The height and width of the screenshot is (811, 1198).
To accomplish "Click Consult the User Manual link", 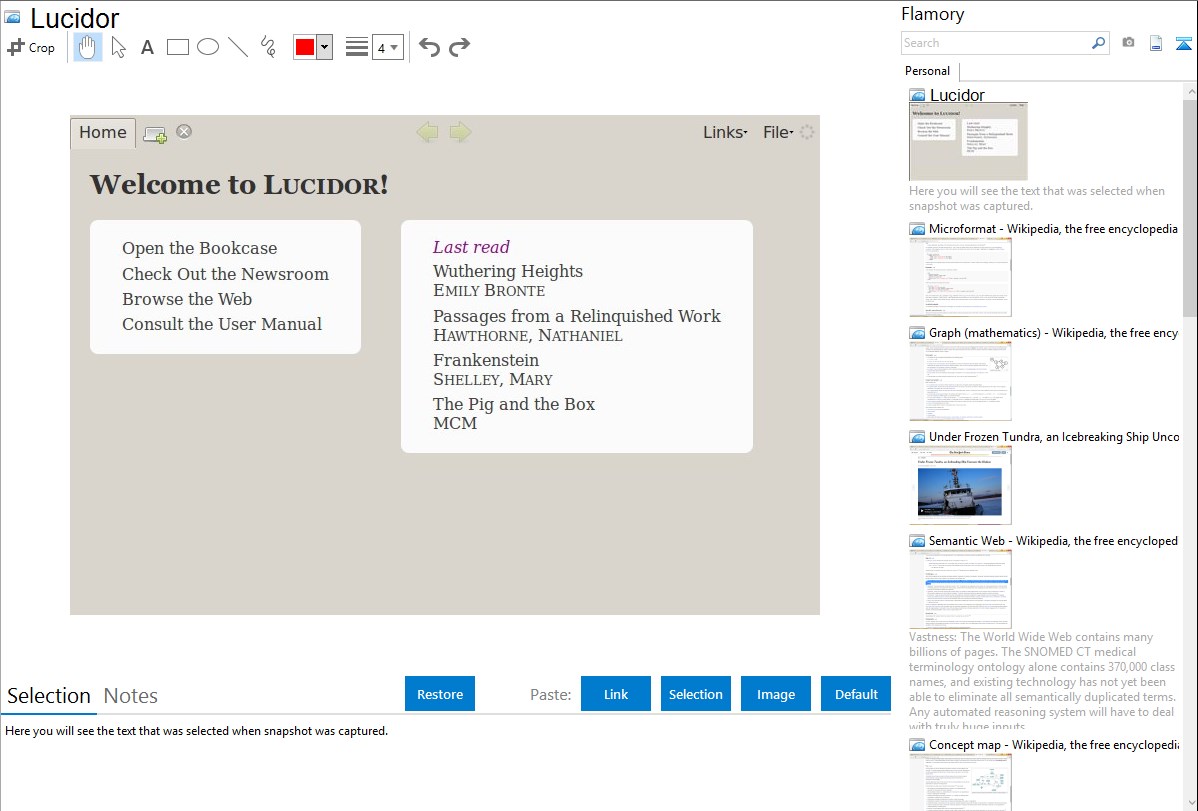I will coord(222,324).
